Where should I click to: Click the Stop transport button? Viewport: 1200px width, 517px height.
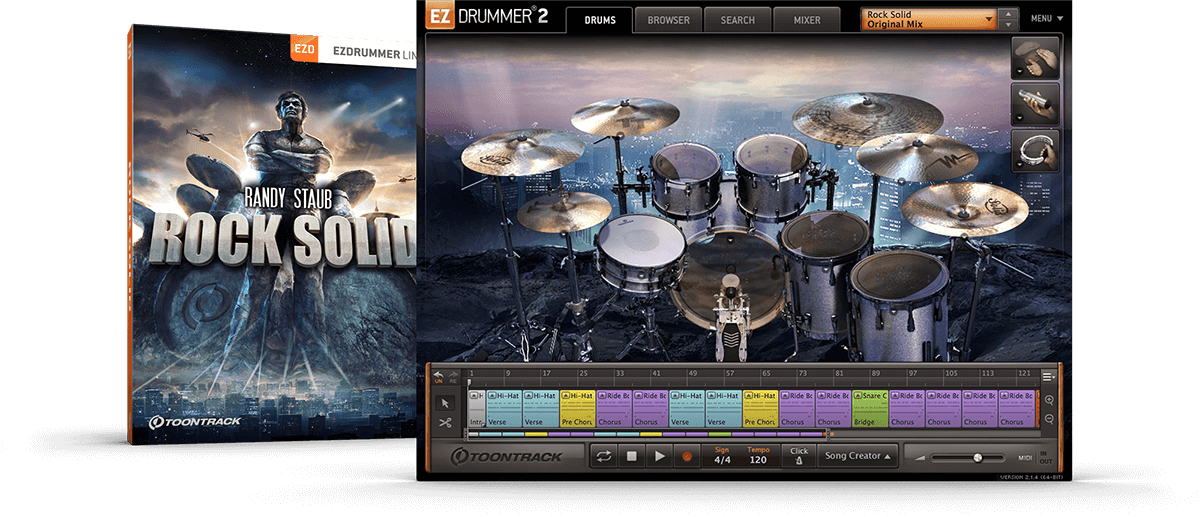pos(631,456)
